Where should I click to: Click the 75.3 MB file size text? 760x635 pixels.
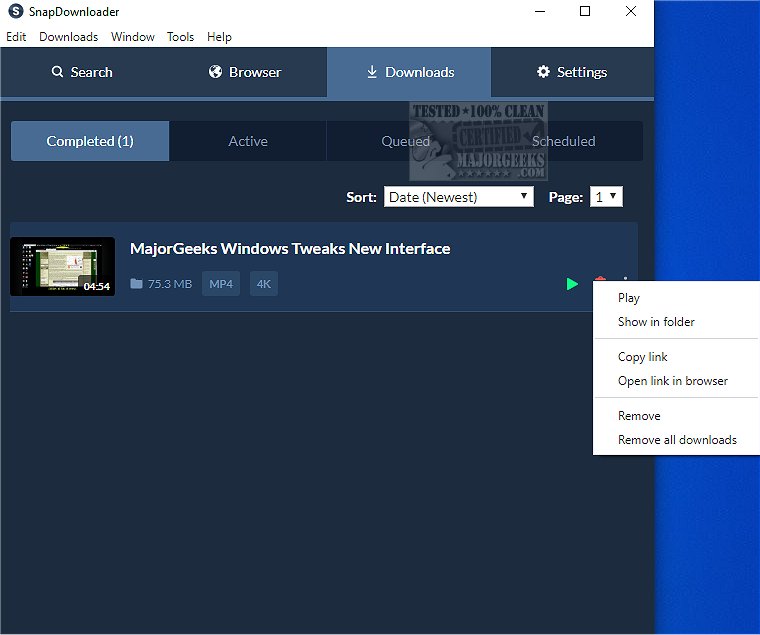point(170,284)
